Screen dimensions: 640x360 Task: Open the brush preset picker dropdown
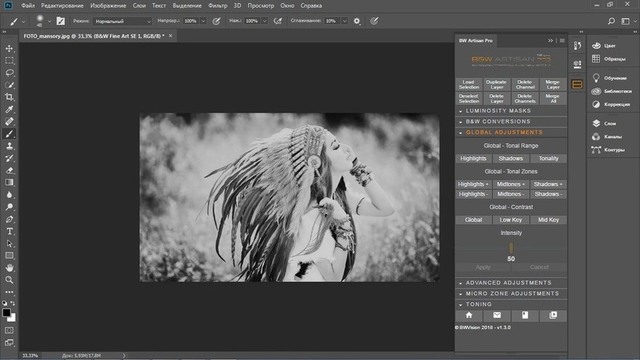[x=49, y=21]
